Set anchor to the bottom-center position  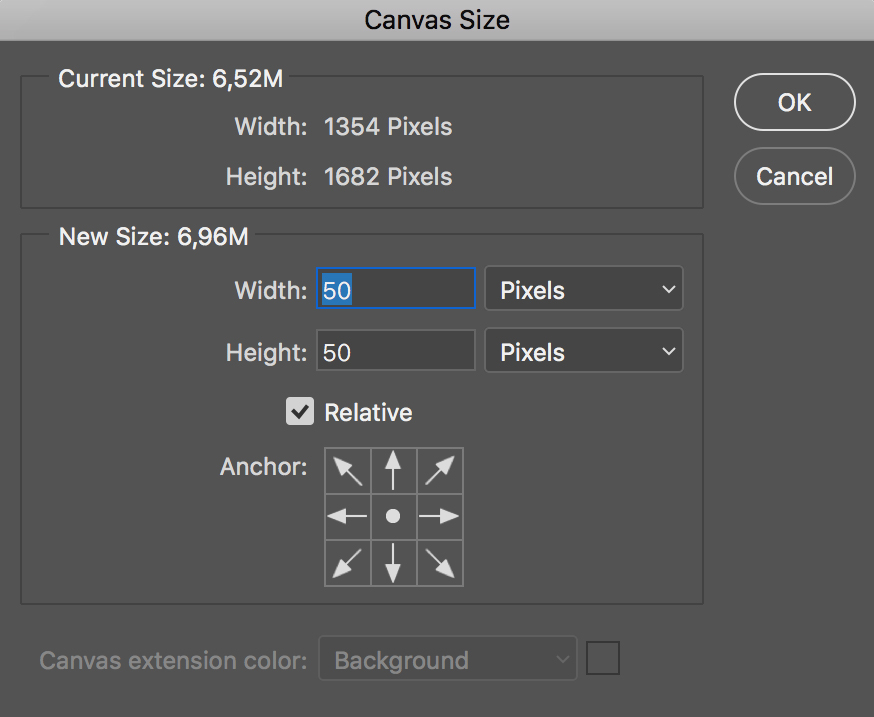point(393,563)
